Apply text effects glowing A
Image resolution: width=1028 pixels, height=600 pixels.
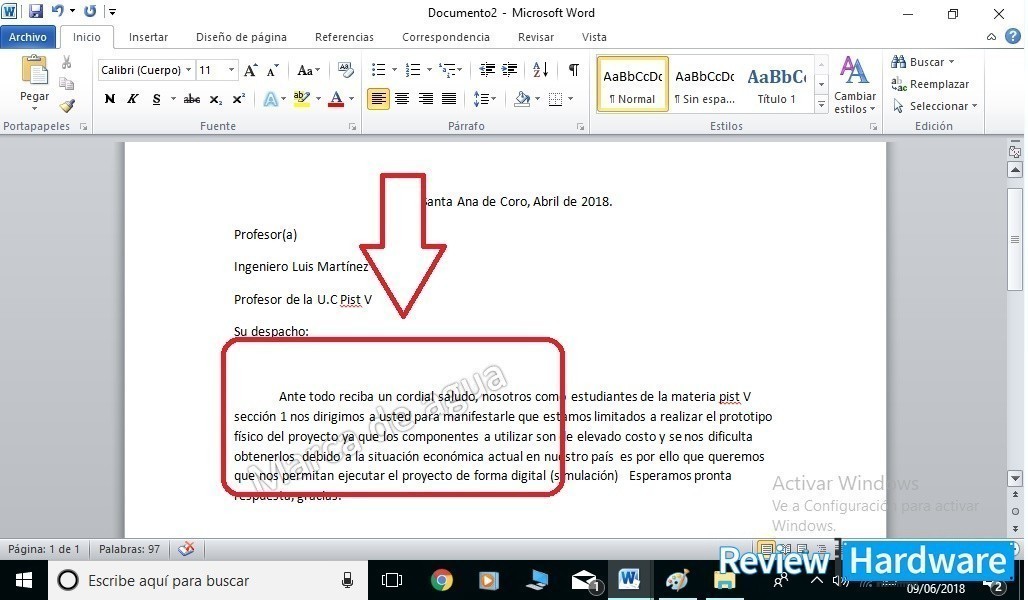[x=270, y=99]
